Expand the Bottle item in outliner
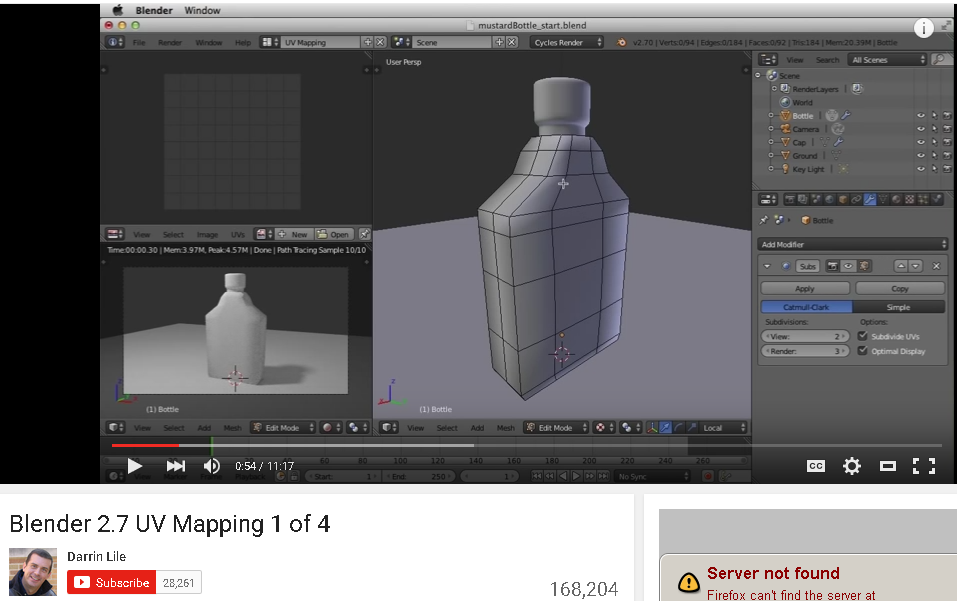Image resolution: width=957 pixels, height=601 pixels. click(771, 115)
